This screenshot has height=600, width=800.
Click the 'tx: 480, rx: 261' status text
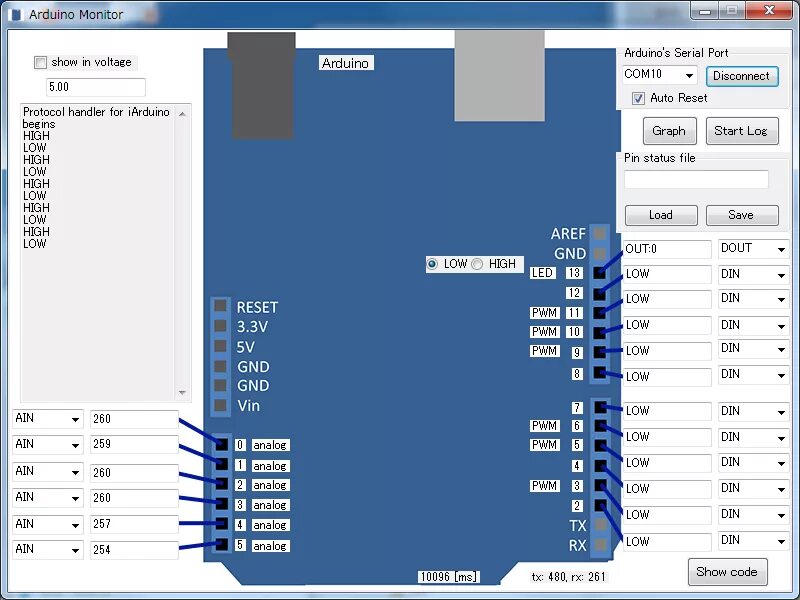569,577
